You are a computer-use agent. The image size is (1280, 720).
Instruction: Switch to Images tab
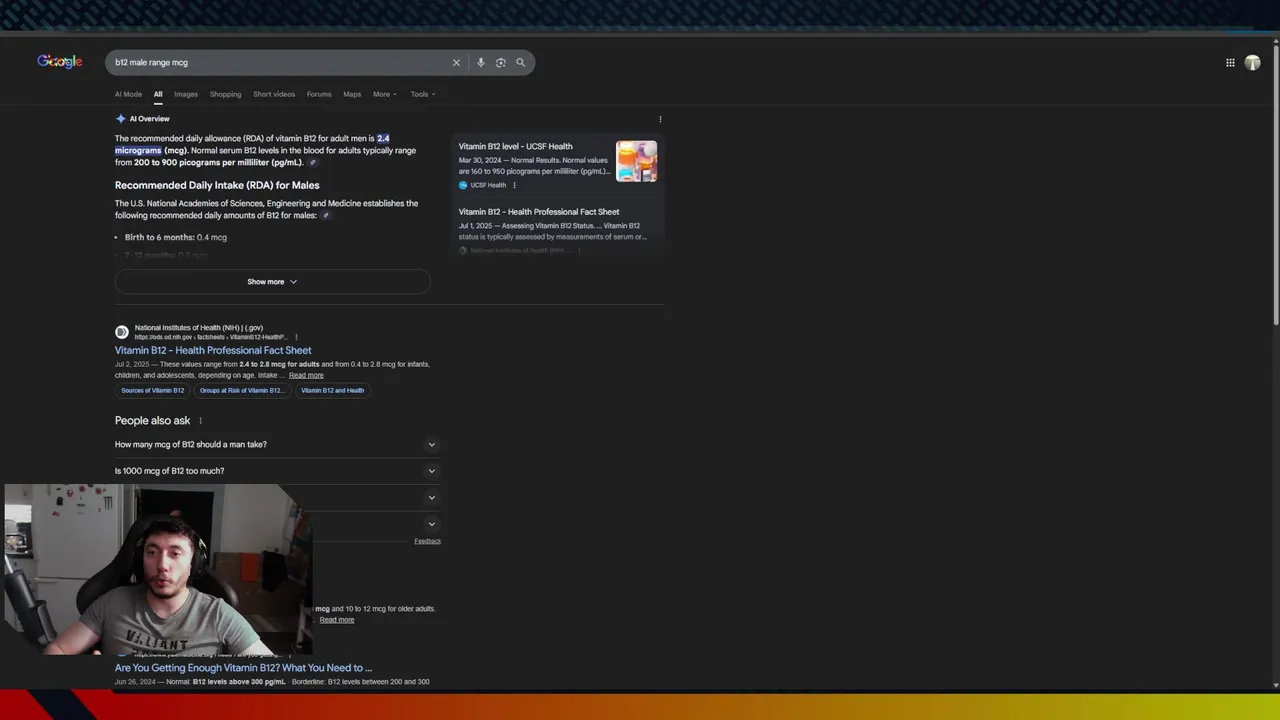click(x=186, y=94)
